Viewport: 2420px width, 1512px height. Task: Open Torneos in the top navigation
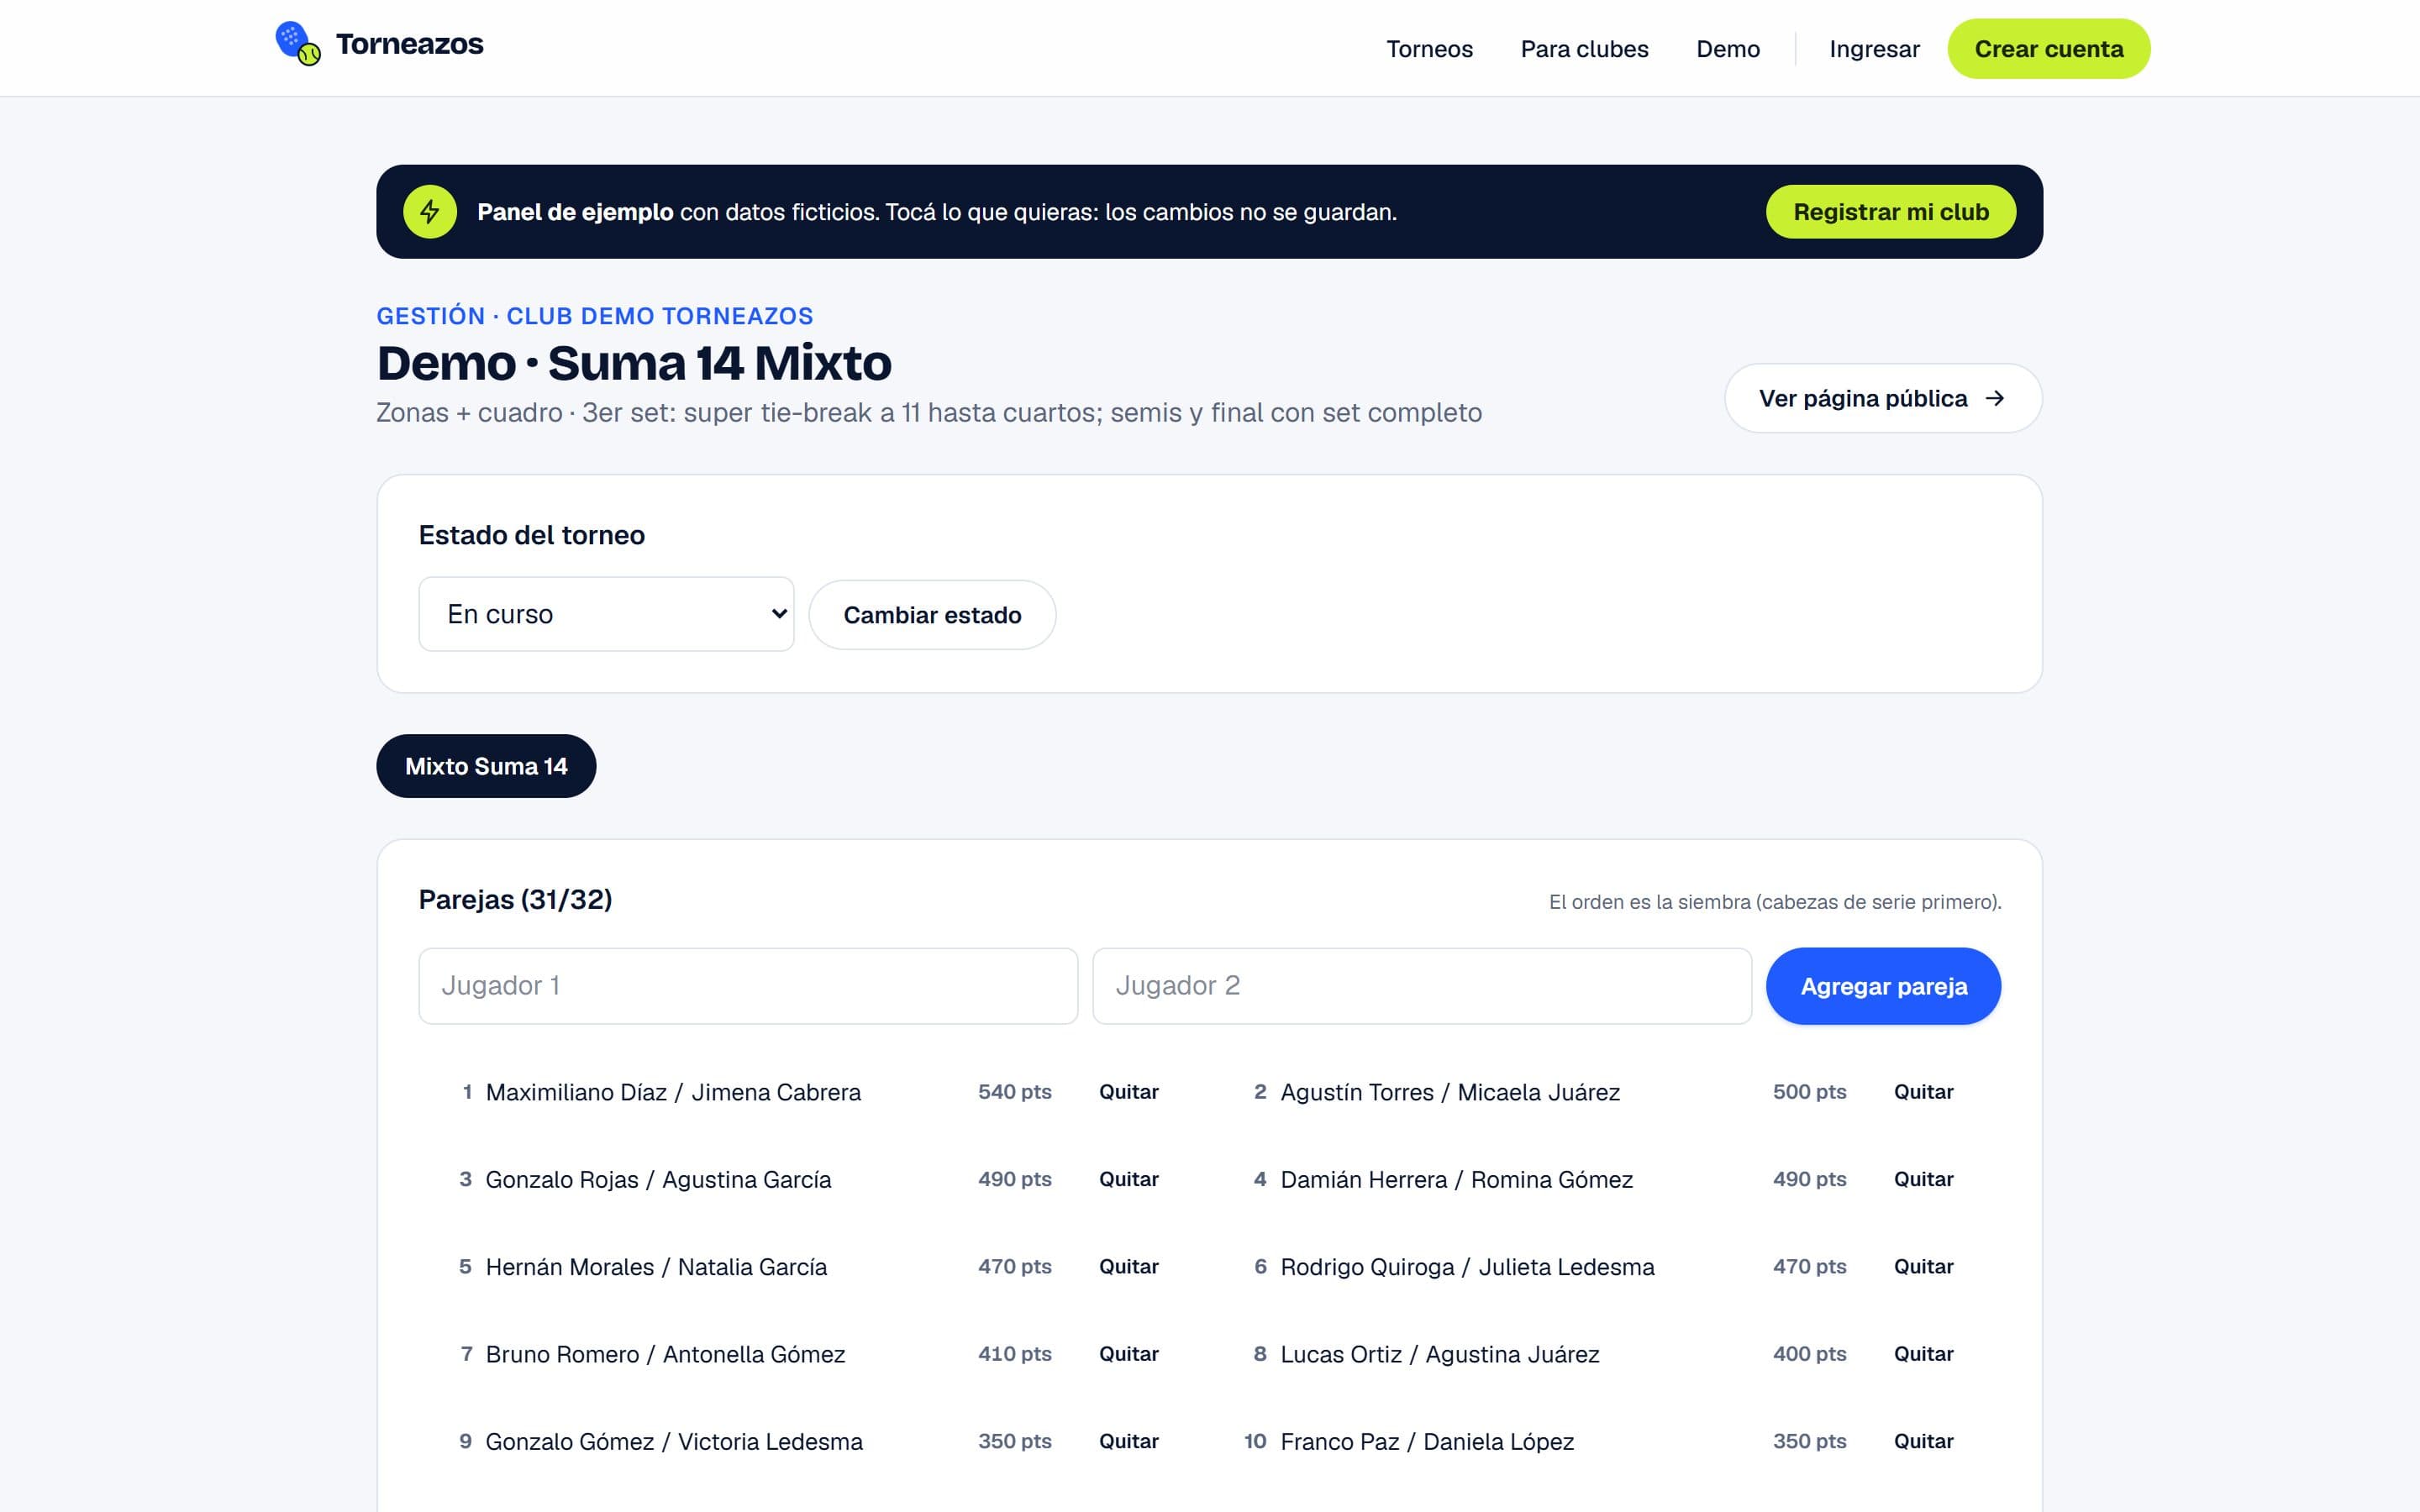(x=1429, y=49)
